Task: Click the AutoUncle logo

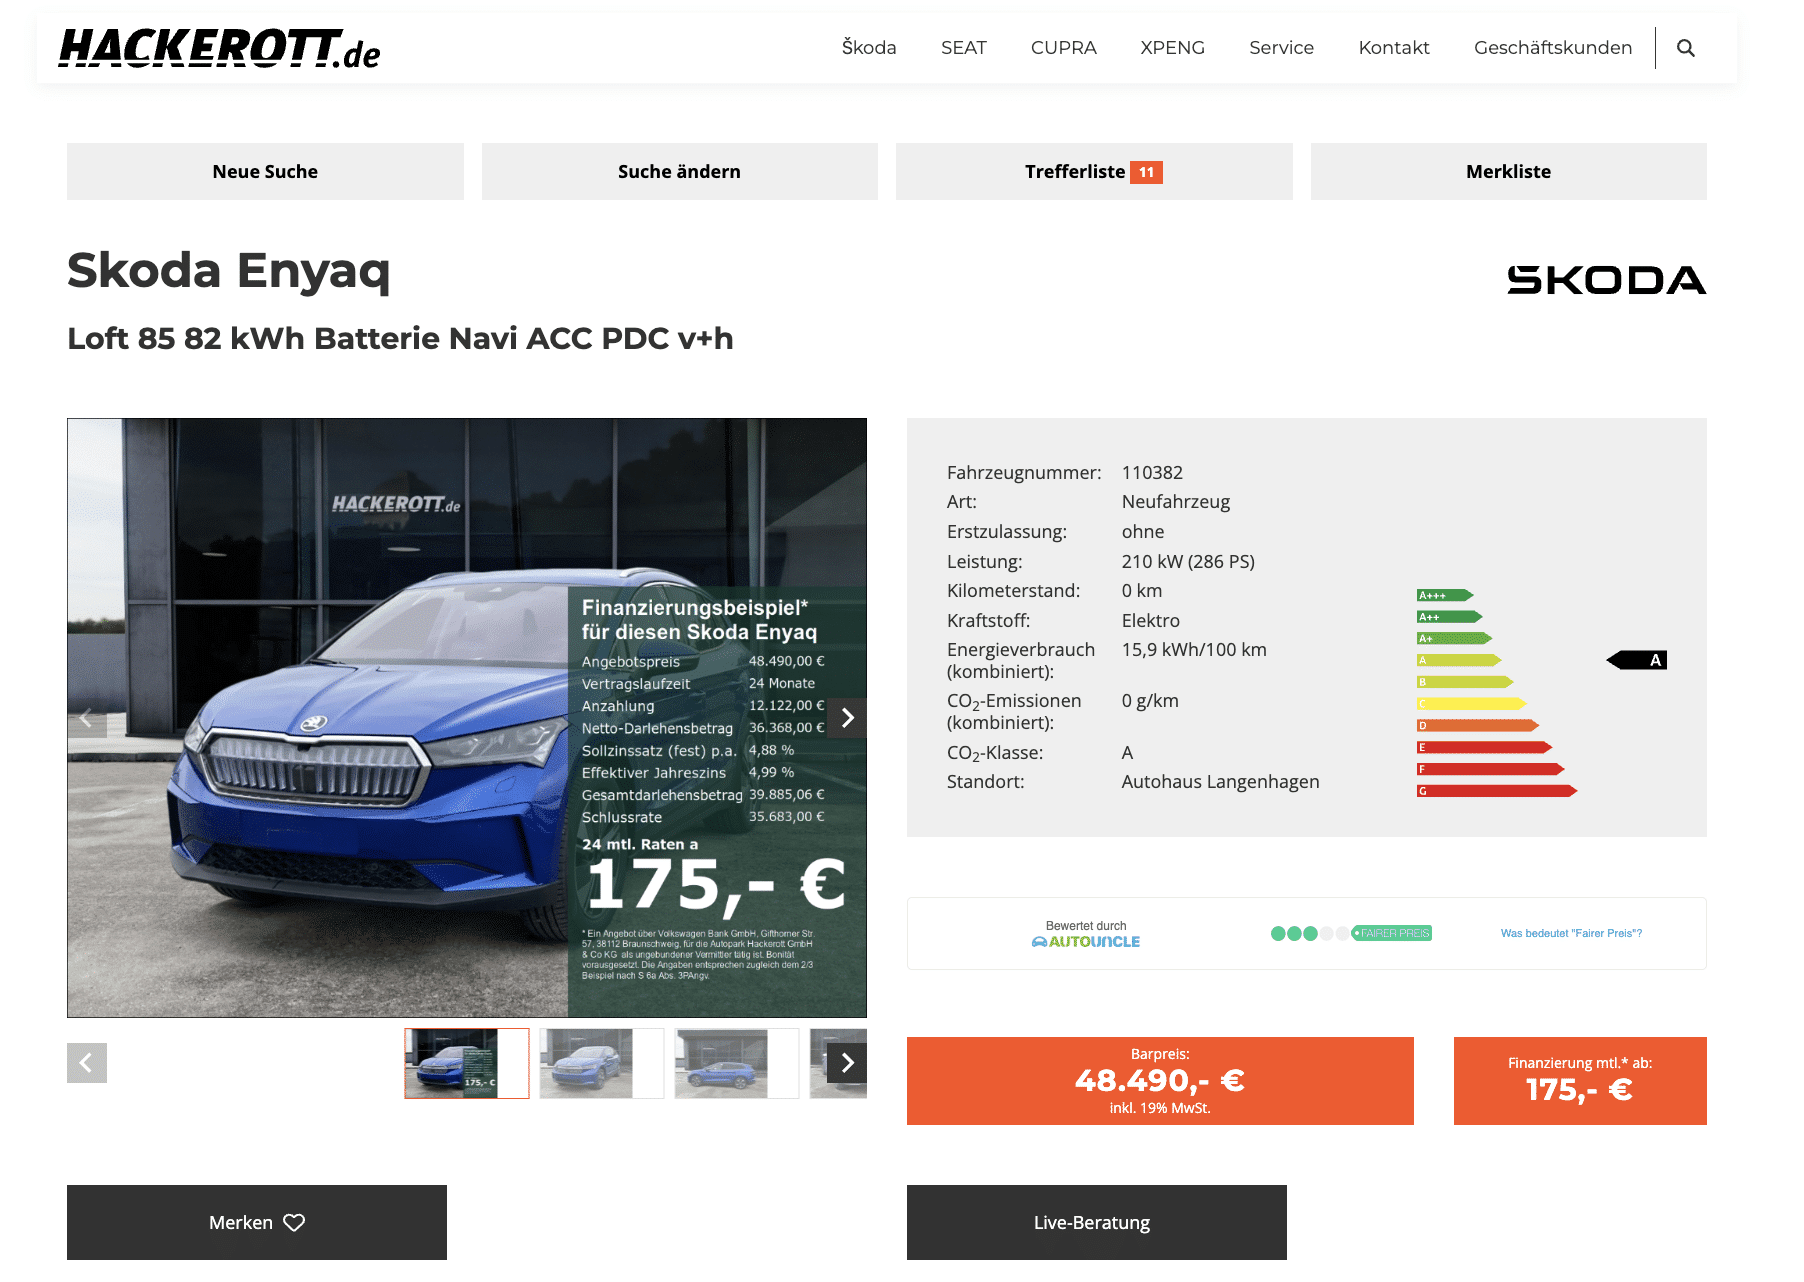Action: point(1086,941)
